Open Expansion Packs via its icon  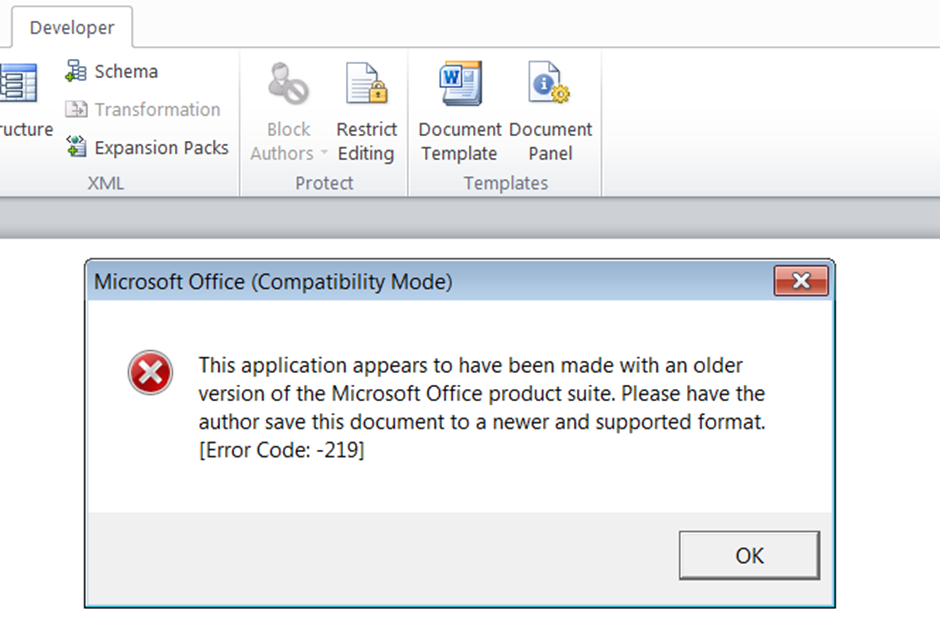pos(76,147)
